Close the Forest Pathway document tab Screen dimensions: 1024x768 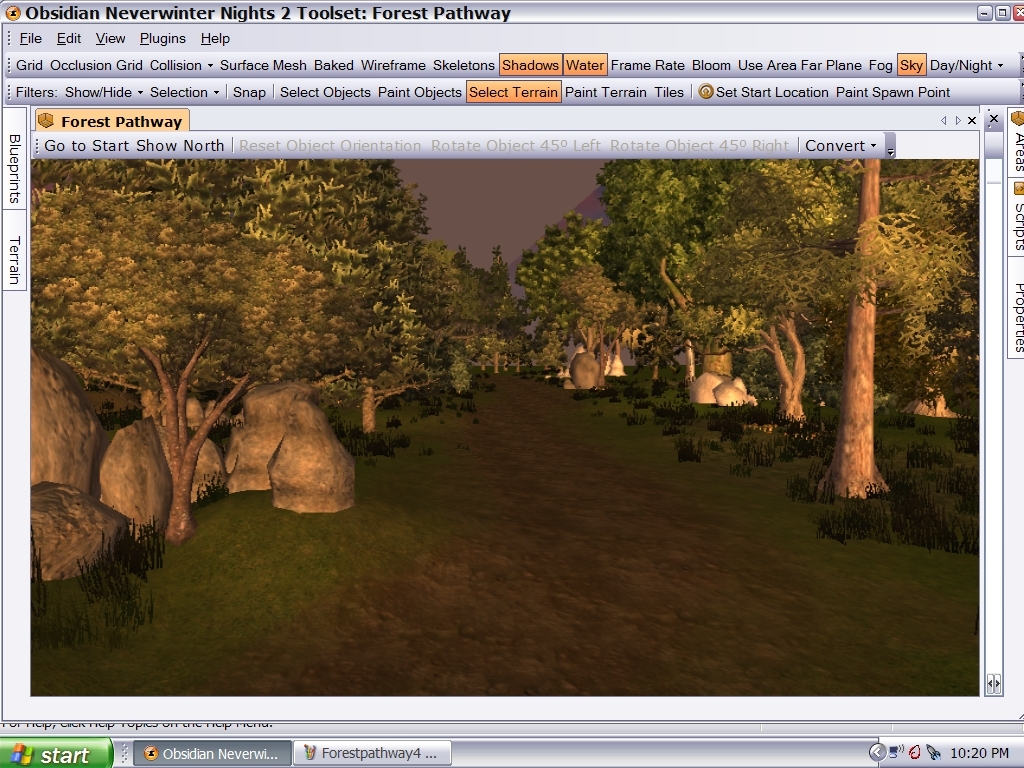972,120
